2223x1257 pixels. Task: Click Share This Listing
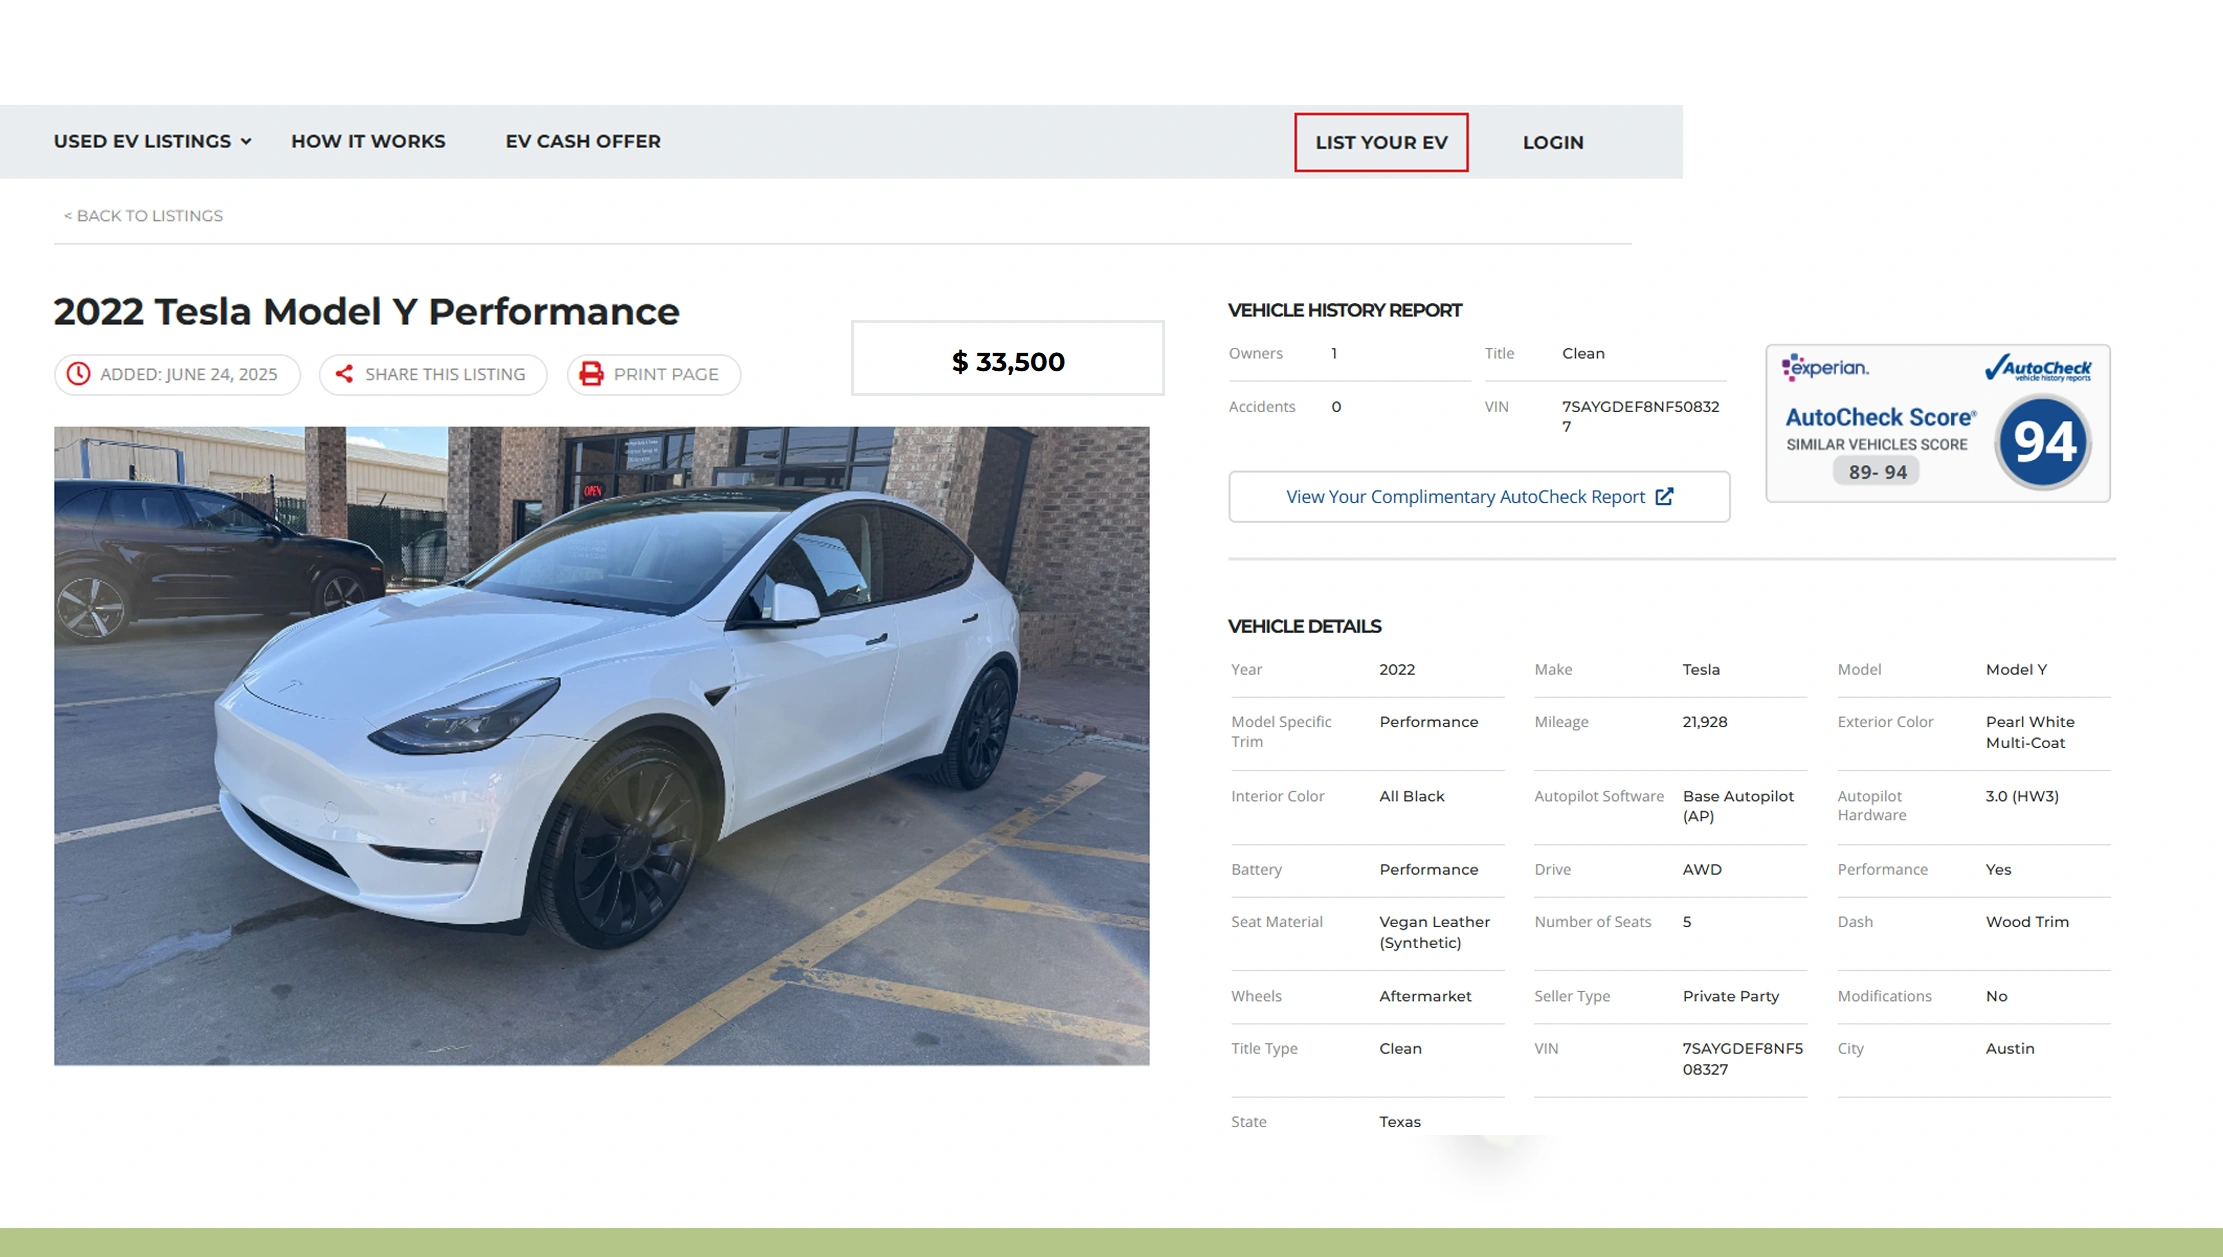[432, 374]
